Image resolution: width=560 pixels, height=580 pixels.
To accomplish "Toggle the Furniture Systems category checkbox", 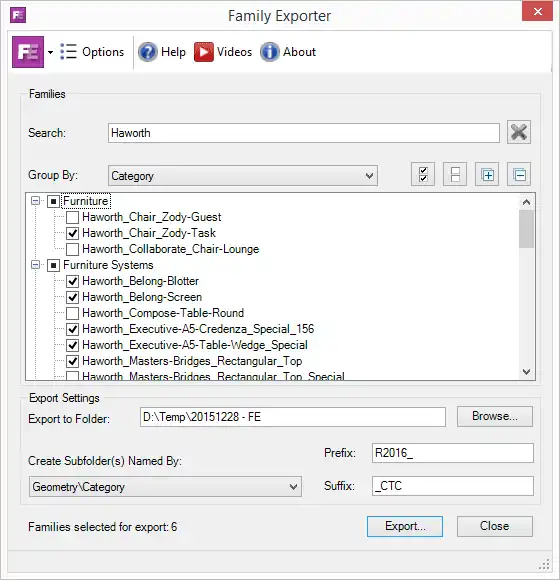I will 53,265.
